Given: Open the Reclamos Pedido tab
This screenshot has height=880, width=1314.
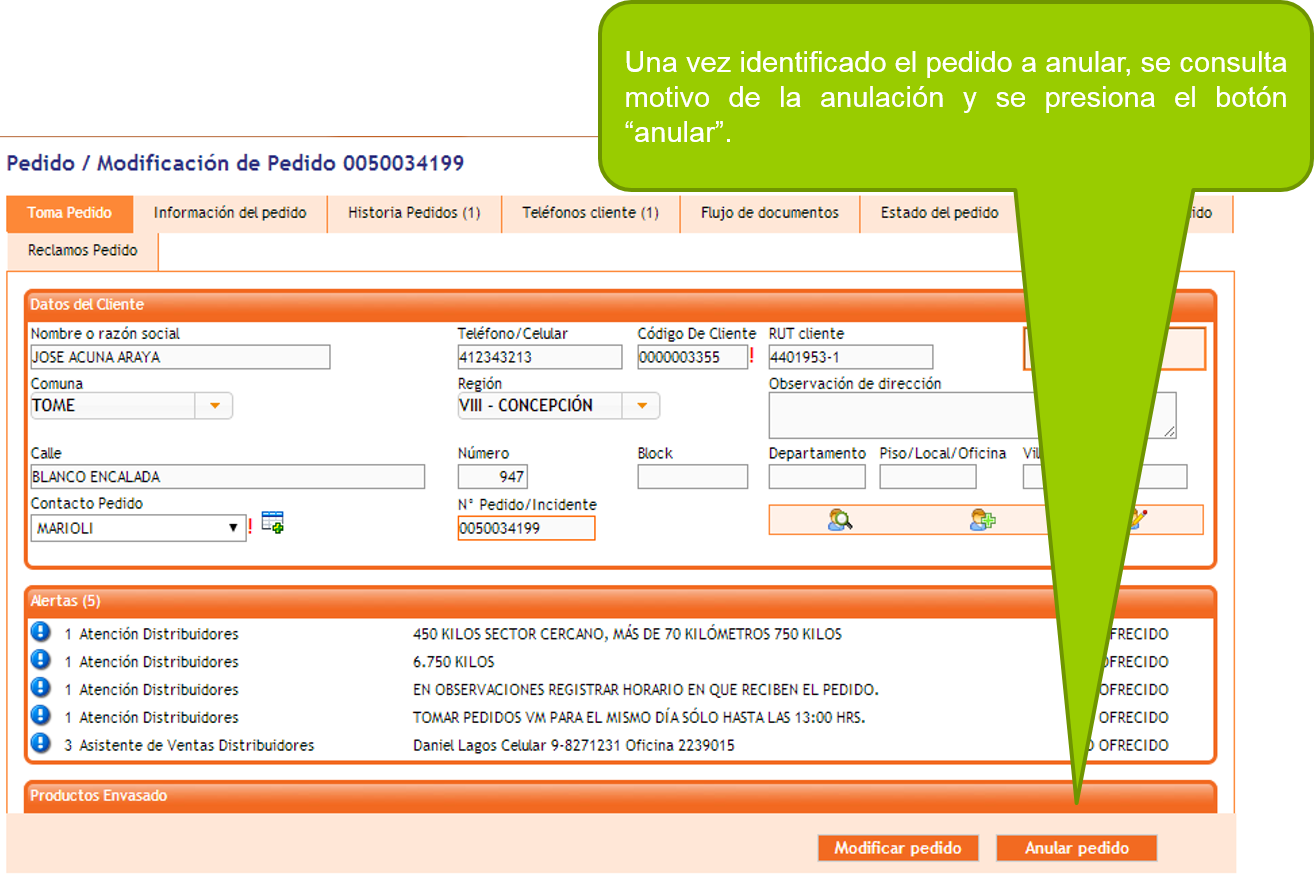Looking at the screenshot, I should coord(83,250).
